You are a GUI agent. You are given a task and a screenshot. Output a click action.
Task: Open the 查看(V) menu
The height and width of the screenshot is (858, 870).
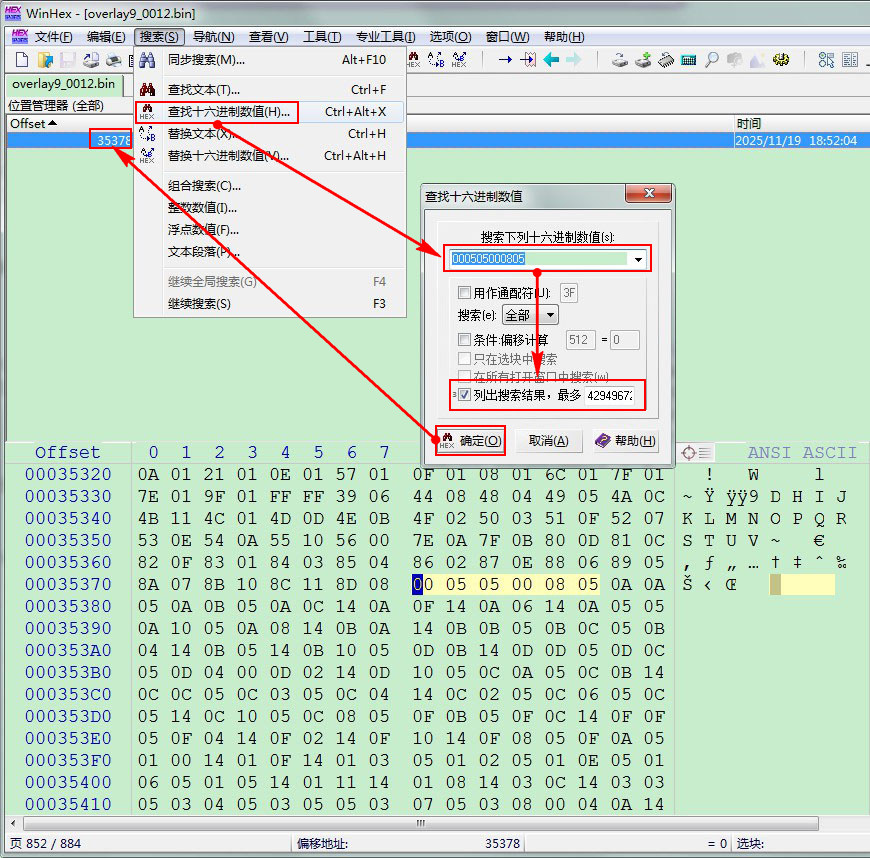coord(269,37)
